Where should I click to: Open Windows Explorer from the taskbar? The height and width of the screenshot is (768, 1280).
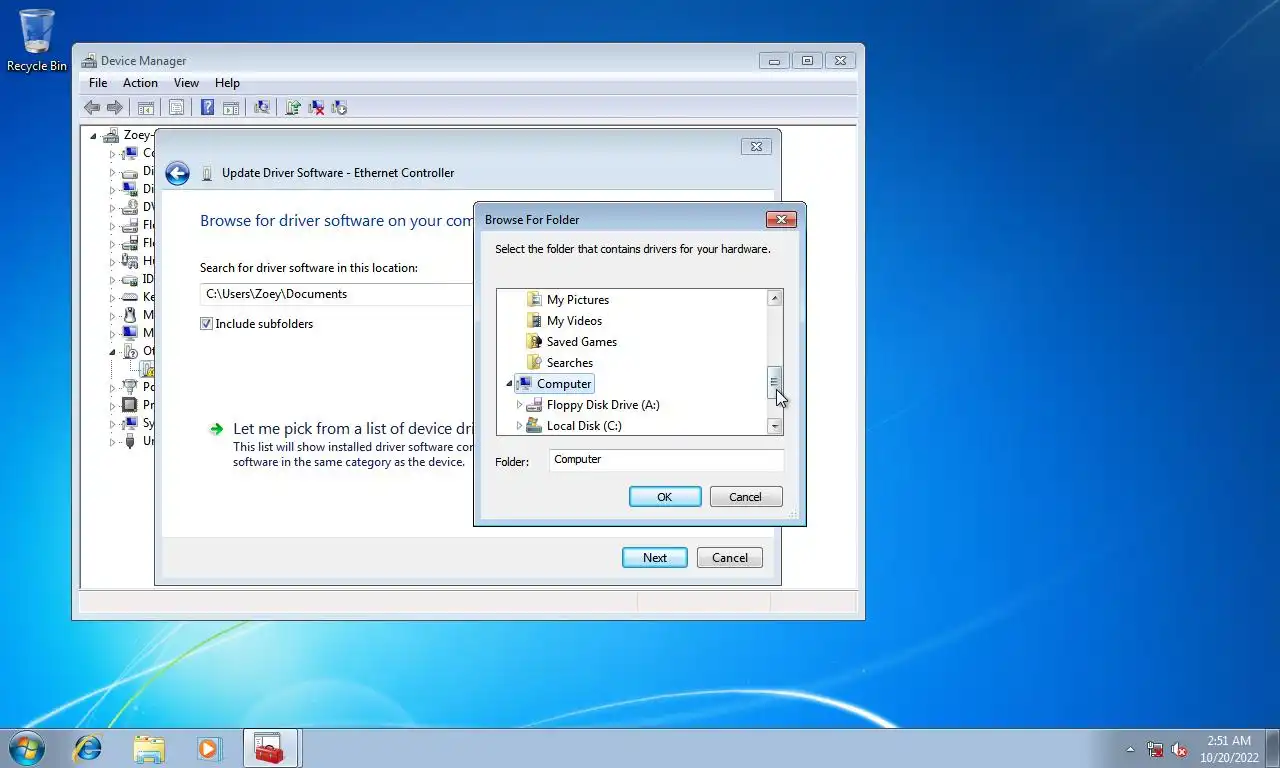pos(149,748)
